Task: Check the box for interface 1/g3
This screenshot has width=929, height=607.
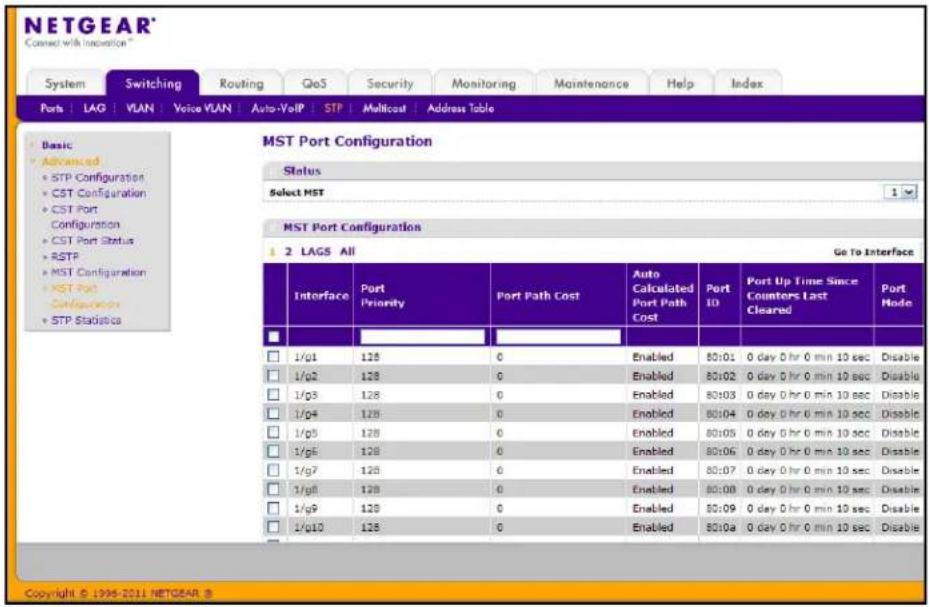Action: coord(273,395)
